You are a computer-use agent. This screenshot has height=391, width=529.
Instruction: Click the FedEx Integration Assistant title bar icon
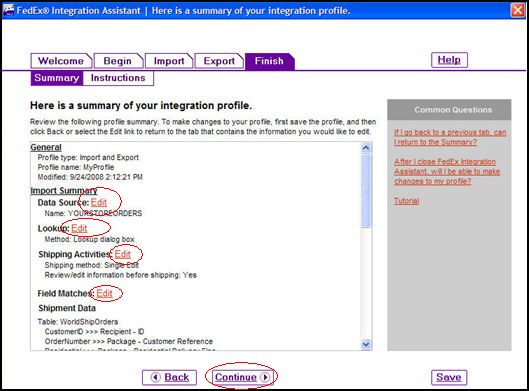click(x=8, y=10)
